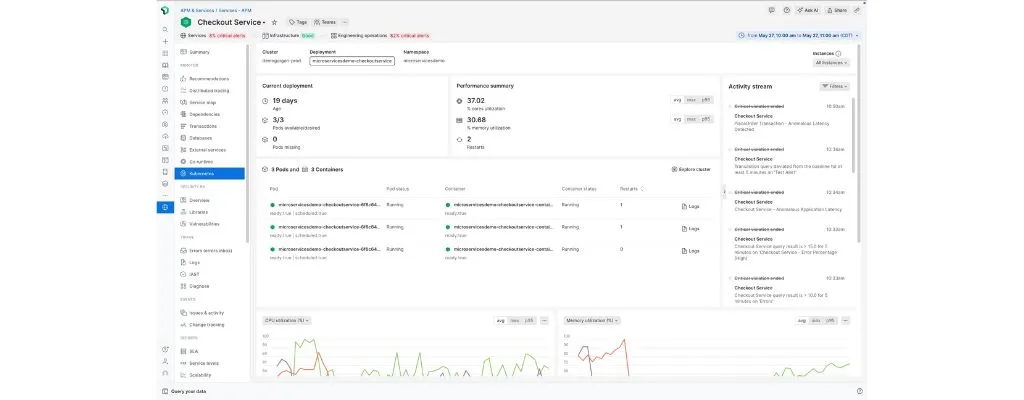The height and width of the screenshot is (400, 1024).
Task: Open the feedback chat bubble icon
Action: point(772,10)
